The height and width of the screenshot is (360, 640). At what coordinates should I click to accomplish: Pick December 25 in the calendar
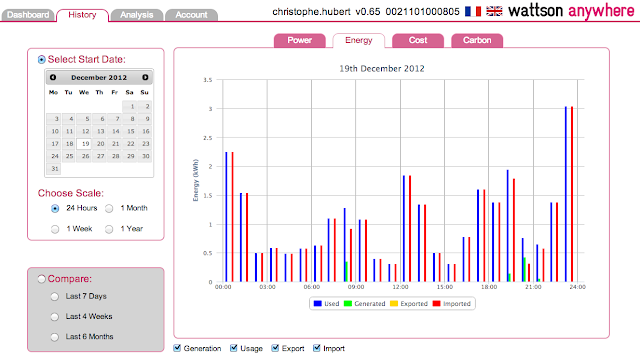[69, 156]
